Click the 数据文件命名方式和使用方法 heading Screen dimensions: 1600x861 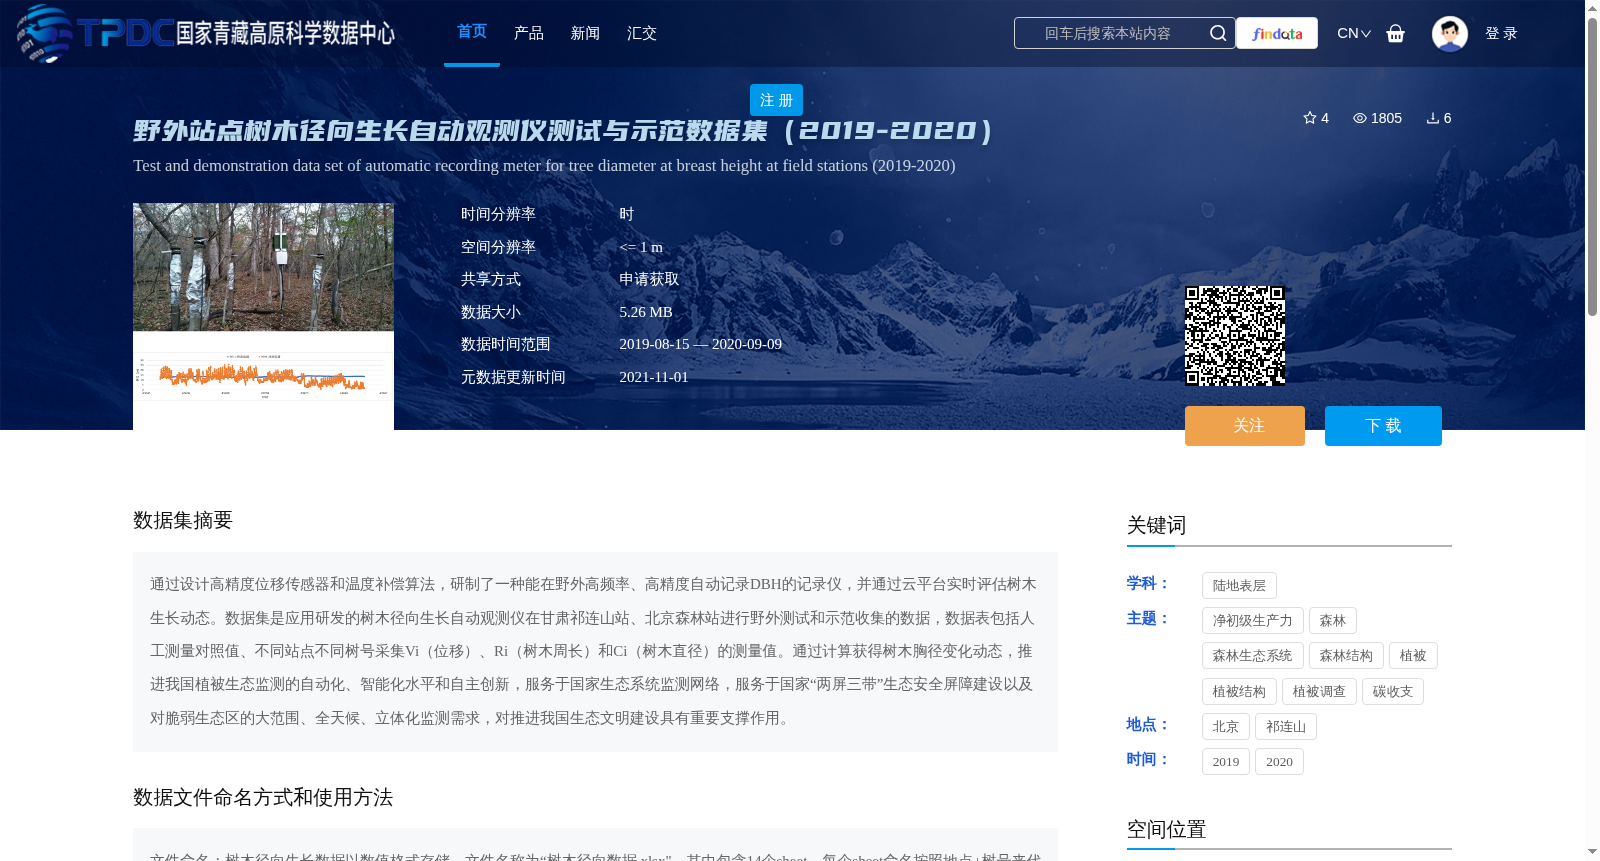coord(263,797)
